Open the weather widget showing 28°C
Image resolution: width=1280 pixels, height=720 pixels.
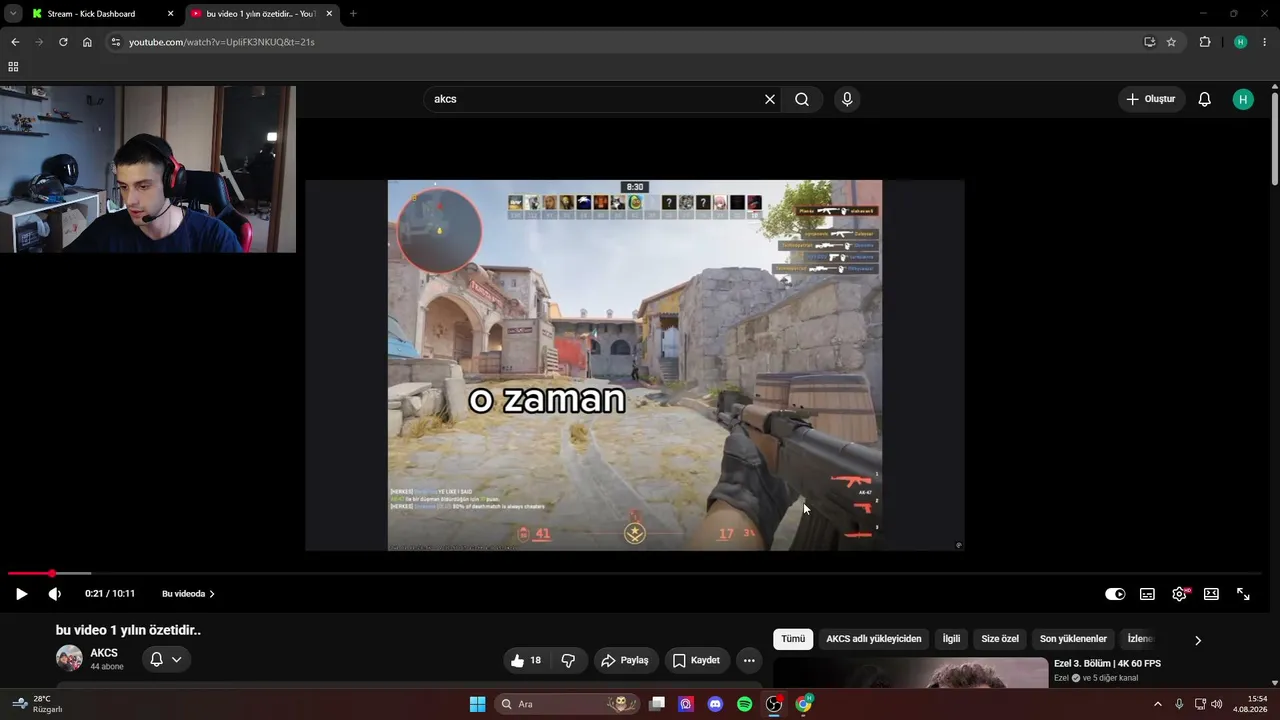coord(37,704)
